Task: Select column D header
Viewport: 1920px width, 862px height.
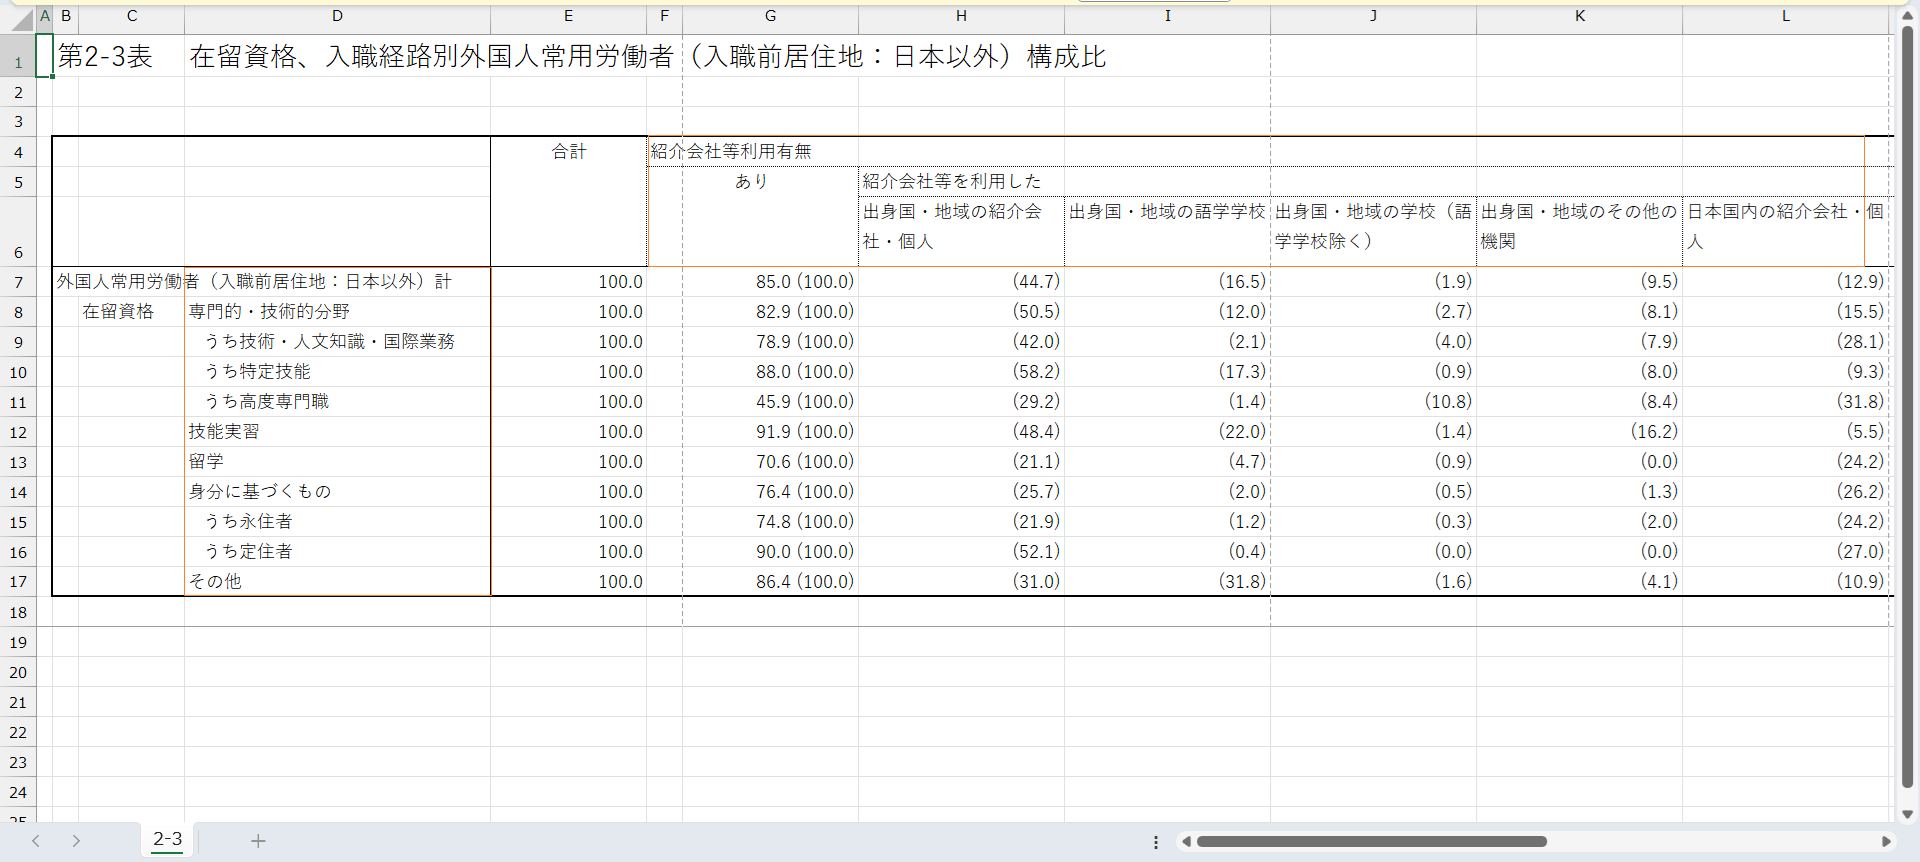Action: pos(337,16)
